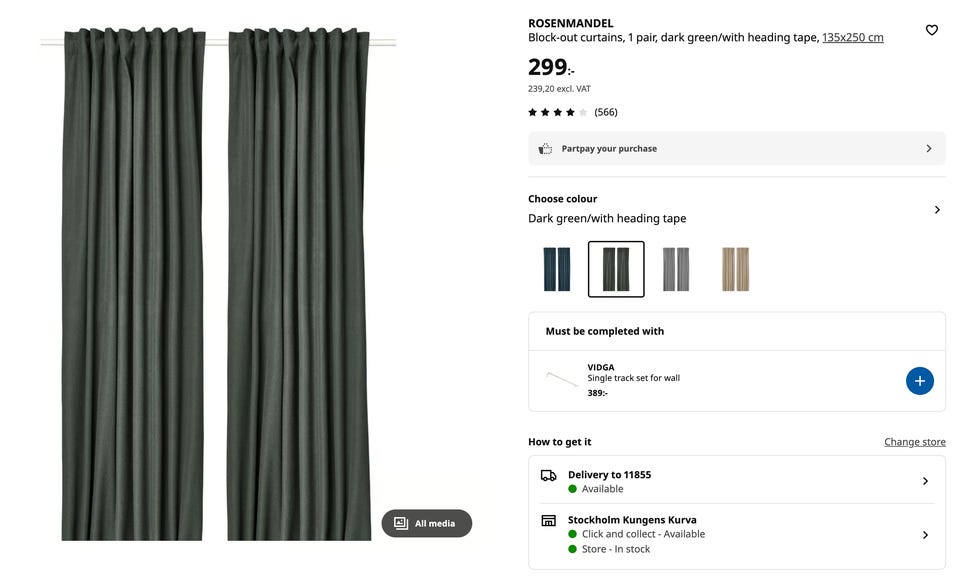Click the Partpay hand icon
Screen dimensions: 960x577
tap(545, 149)
